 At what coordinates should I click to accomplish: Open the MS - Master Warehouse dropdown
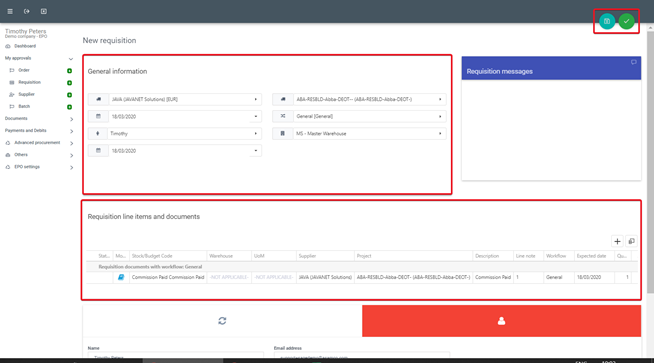[359, 134]
